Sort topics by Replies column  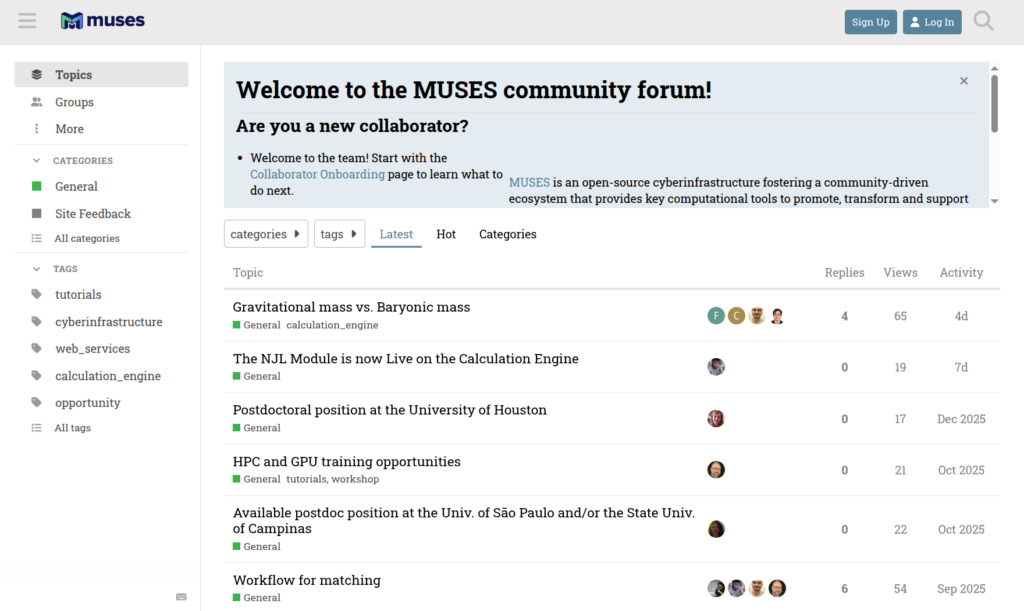click(x=844, y=273)
